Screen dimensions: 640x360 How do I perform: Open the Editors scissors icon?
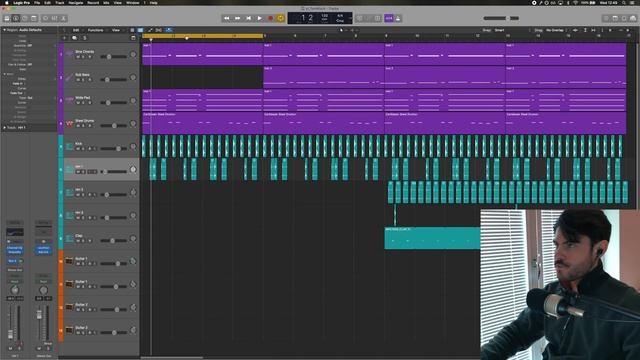[63, 18]
